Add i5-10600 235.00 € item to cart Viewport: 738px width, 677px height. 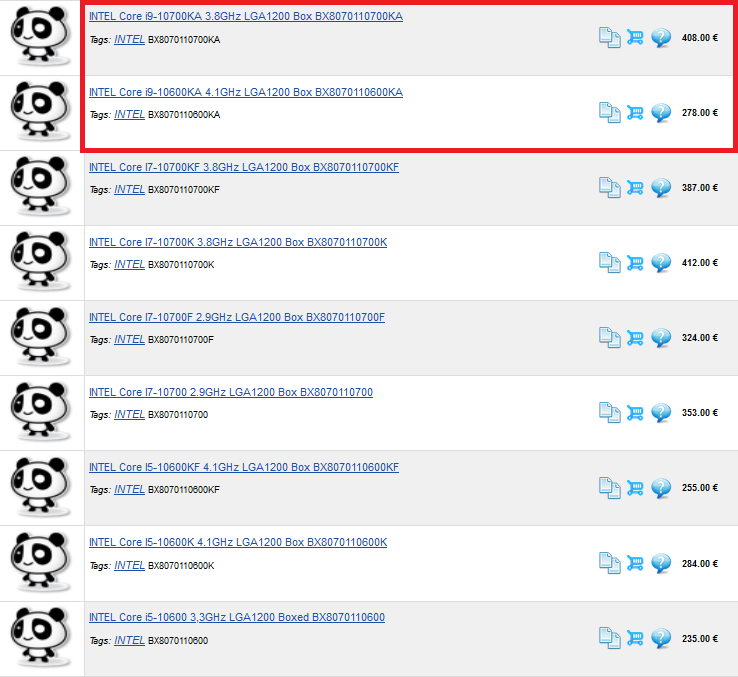635,638
